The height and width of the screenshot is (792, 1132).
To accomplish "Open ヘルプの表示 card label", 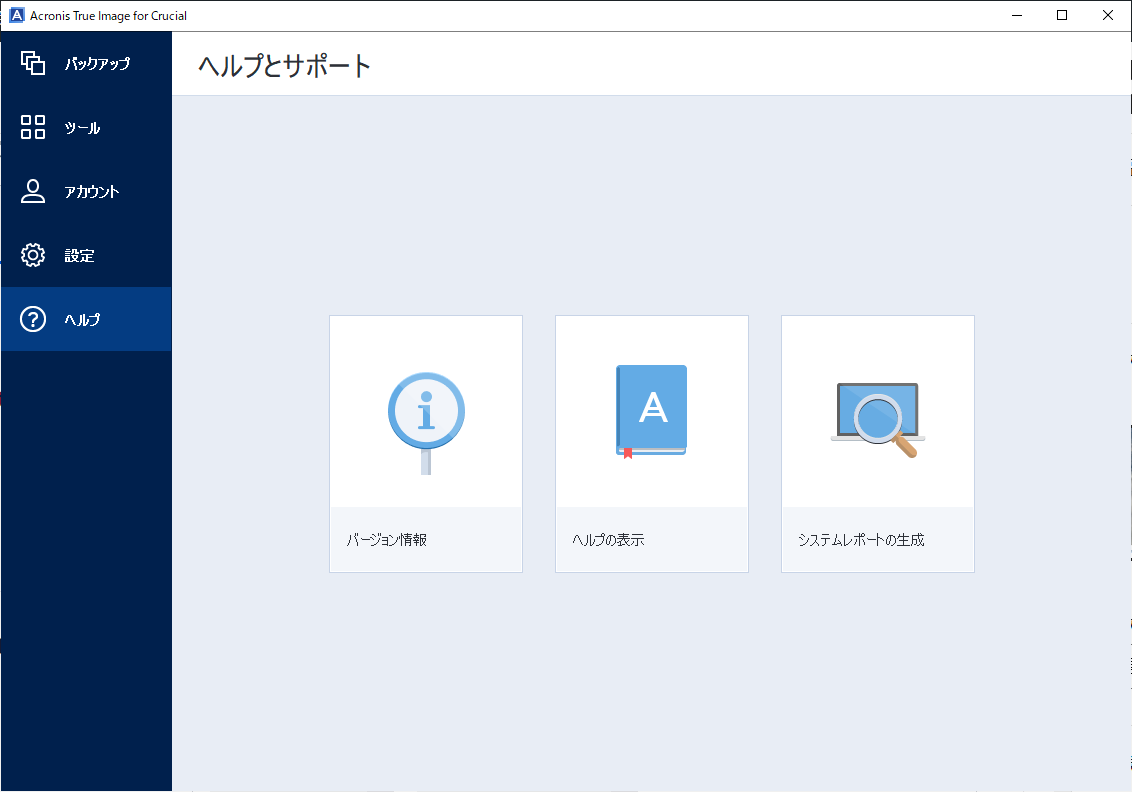I will 608,540.
